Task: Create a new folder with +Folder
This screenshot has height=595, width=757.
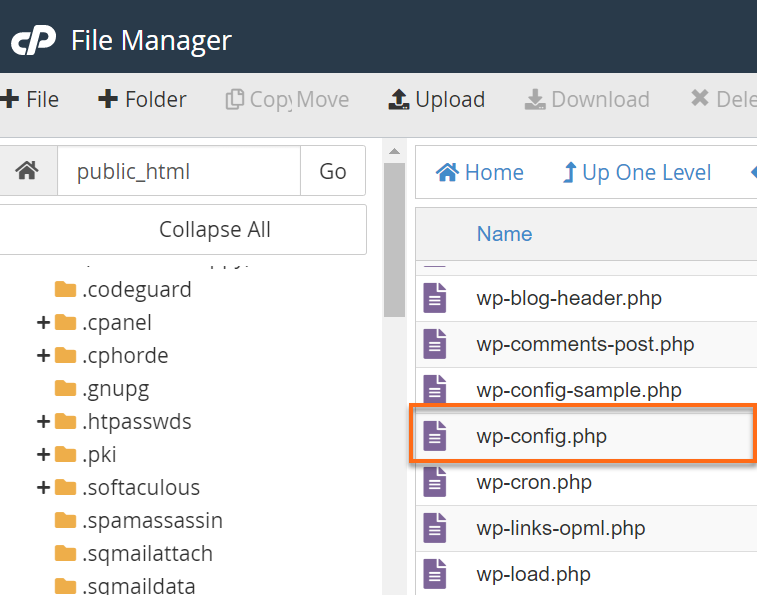Action: 142,99
